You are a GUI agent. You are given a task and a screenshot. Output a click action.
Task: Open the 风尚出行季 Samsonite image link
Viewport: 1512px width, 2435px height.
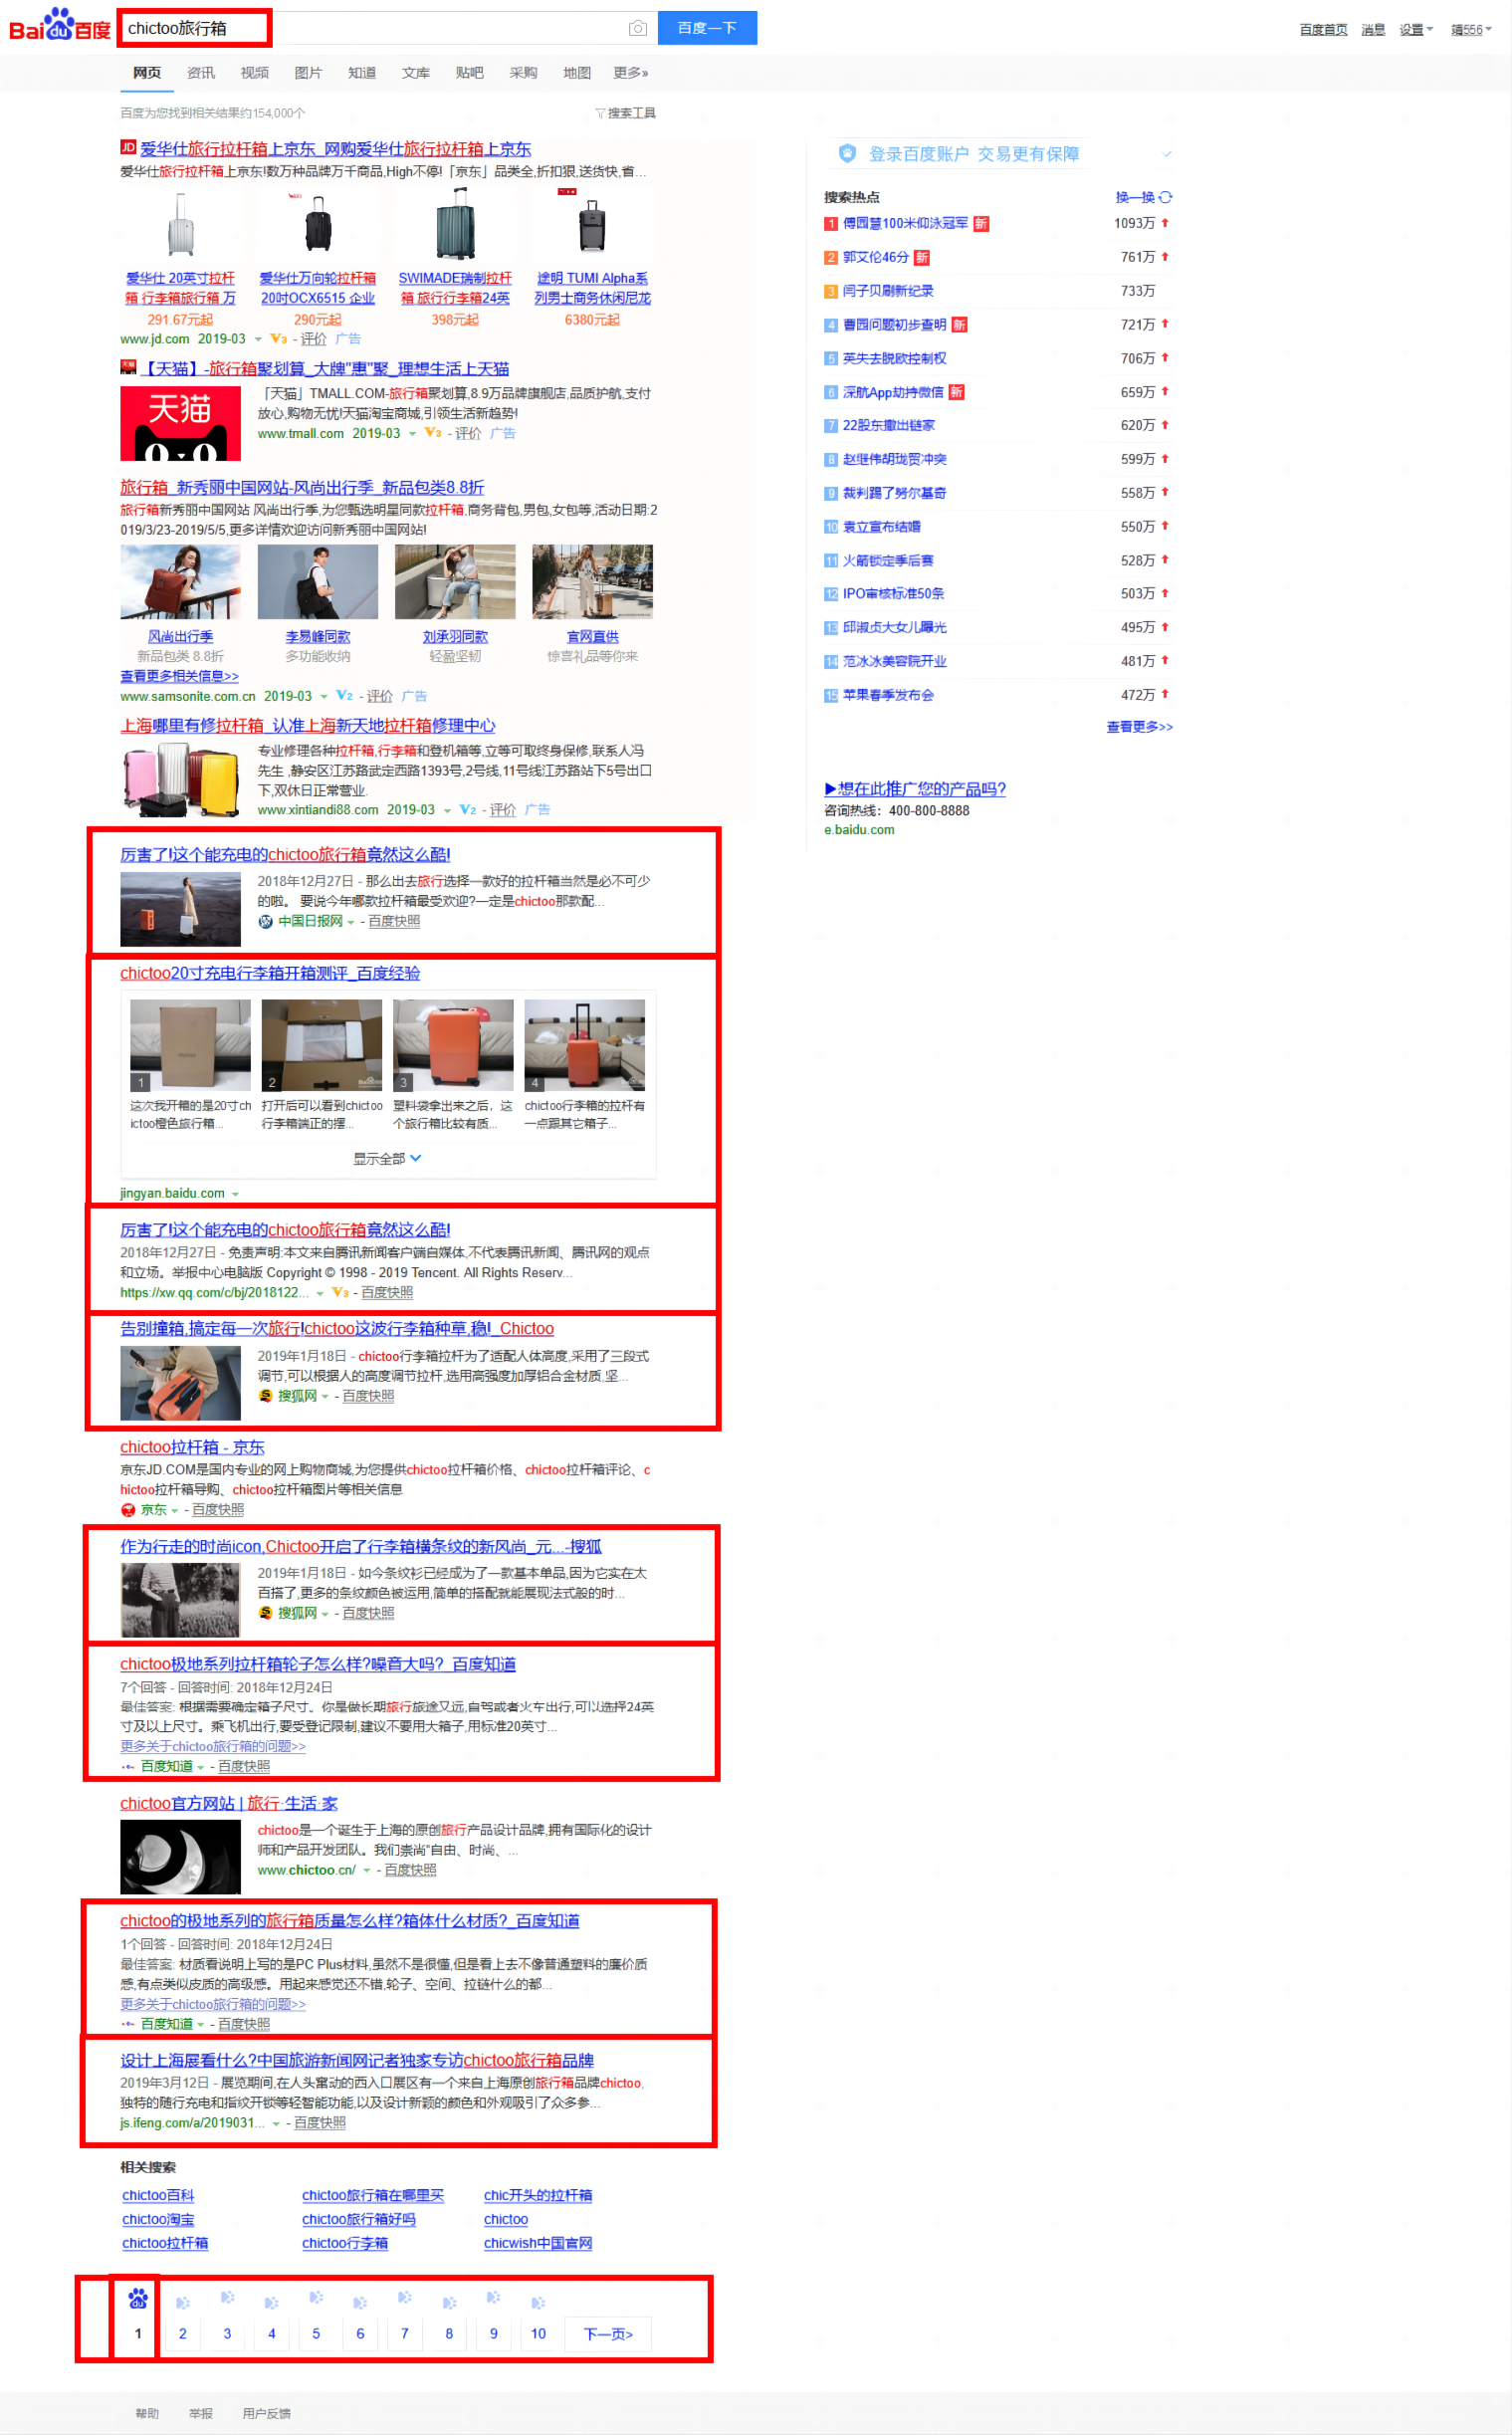tap(180, 581)
